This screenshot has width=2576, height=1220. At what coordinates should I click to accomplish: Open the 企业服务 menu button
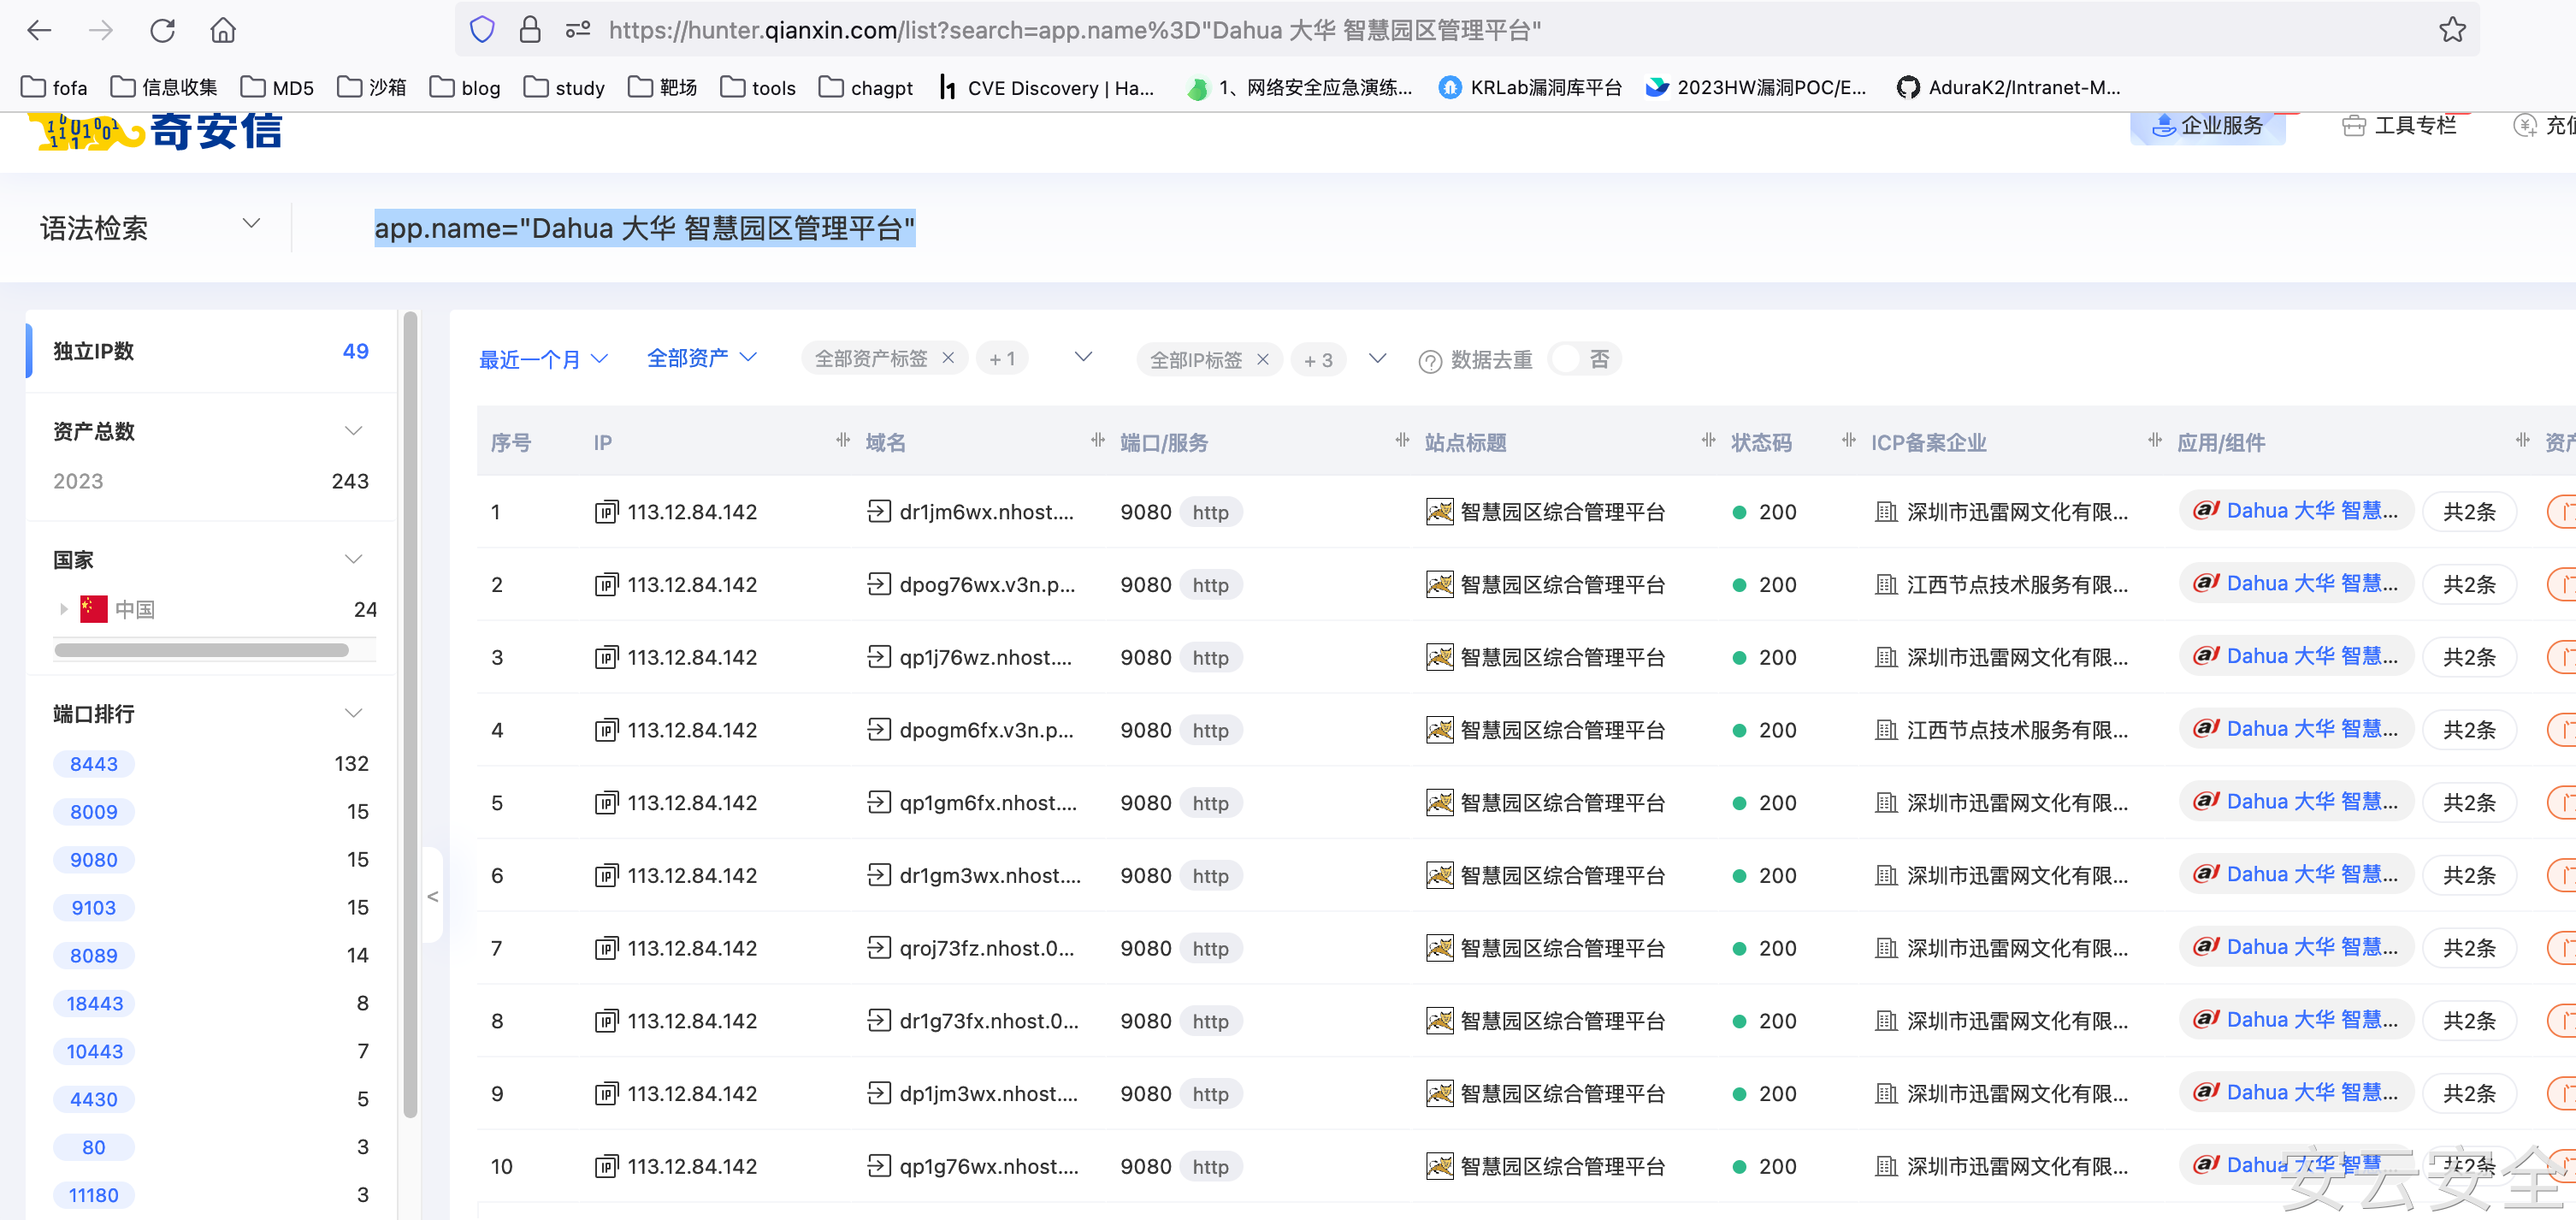pyautogui.click(x=2207, y=126)
